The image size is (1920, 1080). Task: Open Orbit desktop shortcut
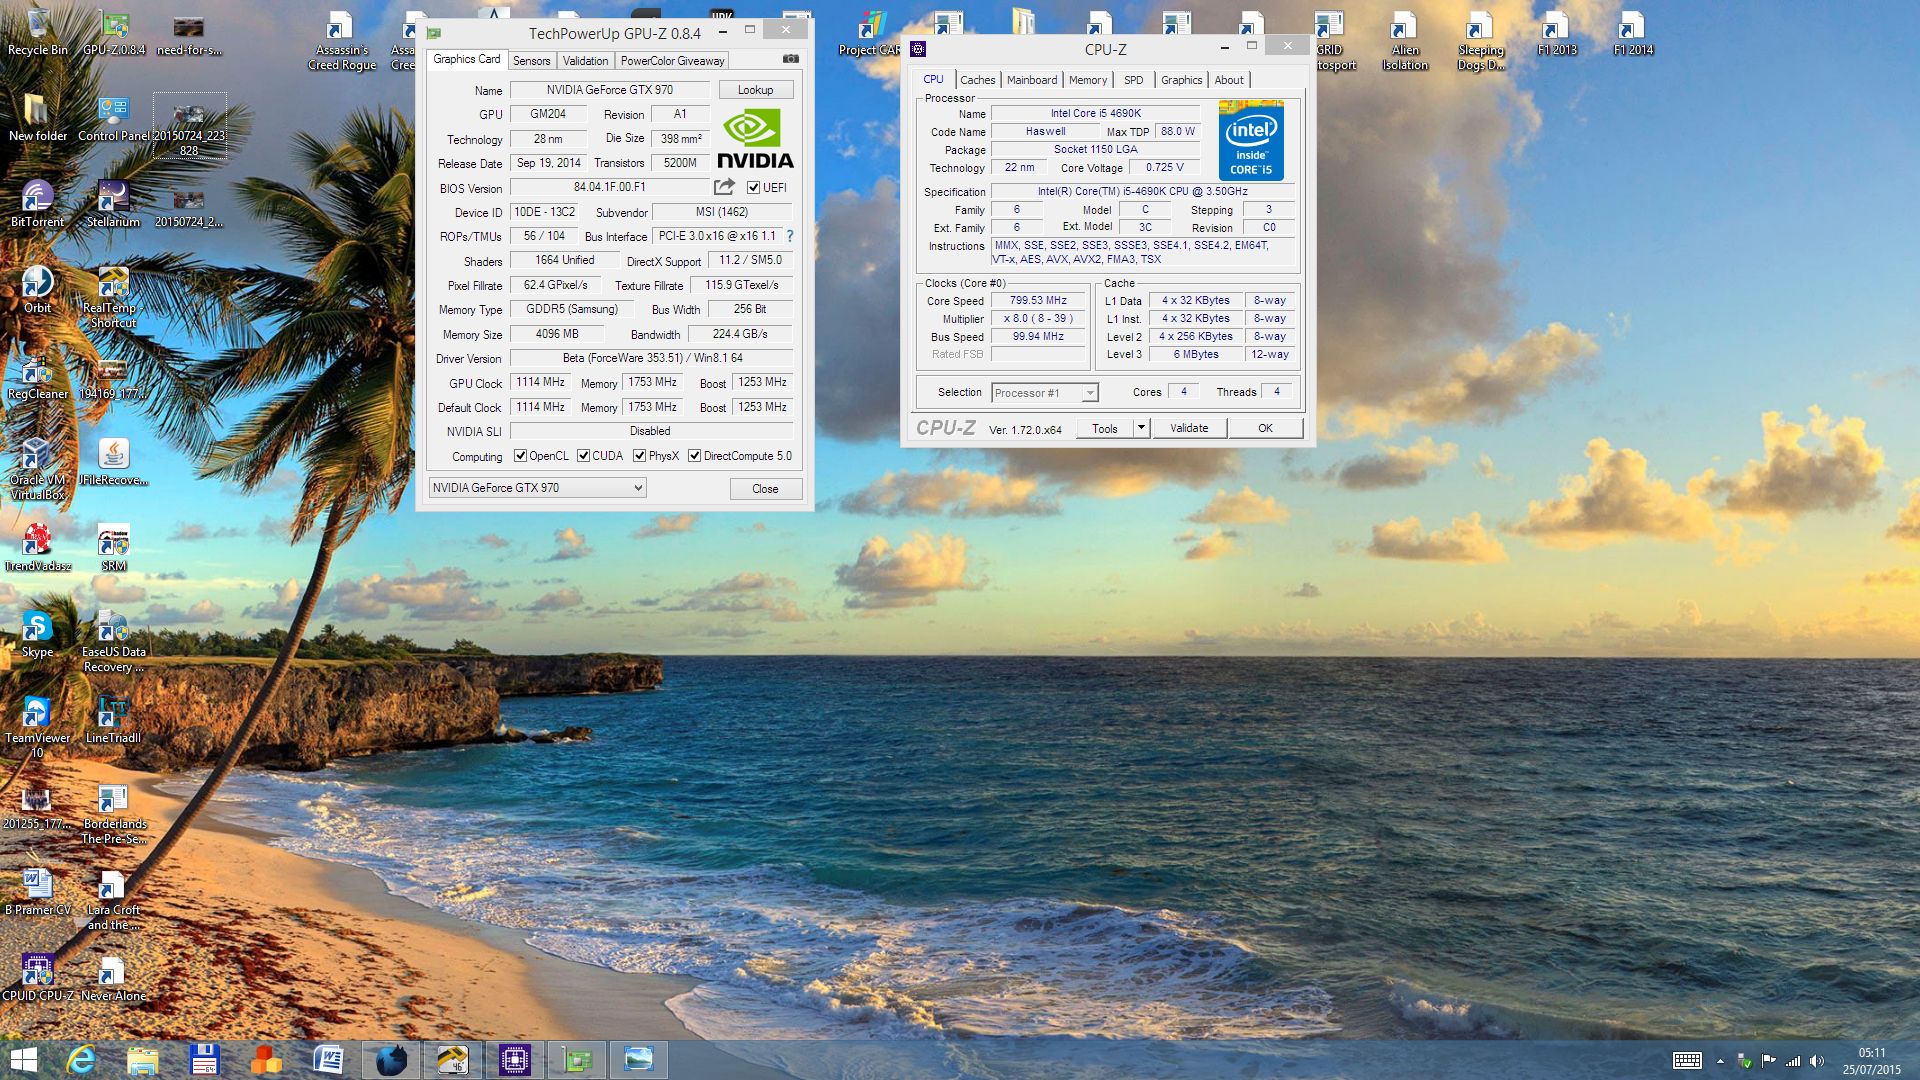point(37,290)
